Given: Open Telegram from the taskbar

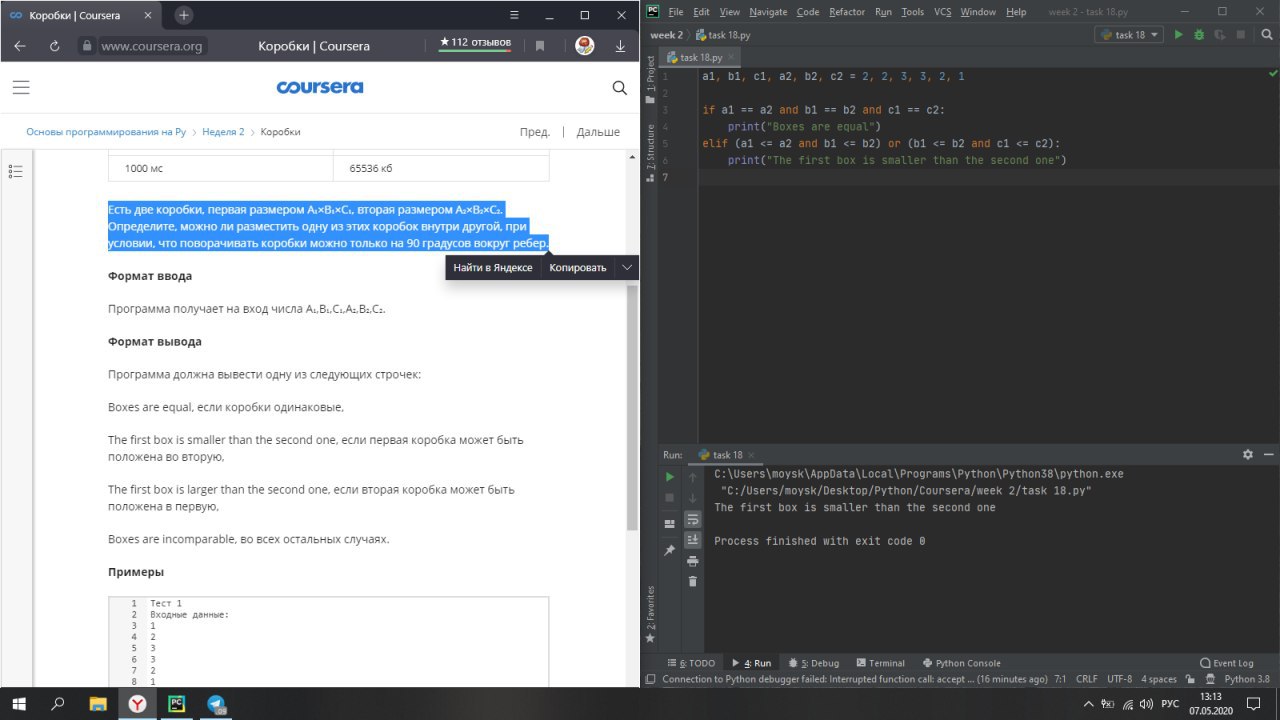Looking at the screenshot, I should coord(216,704).
